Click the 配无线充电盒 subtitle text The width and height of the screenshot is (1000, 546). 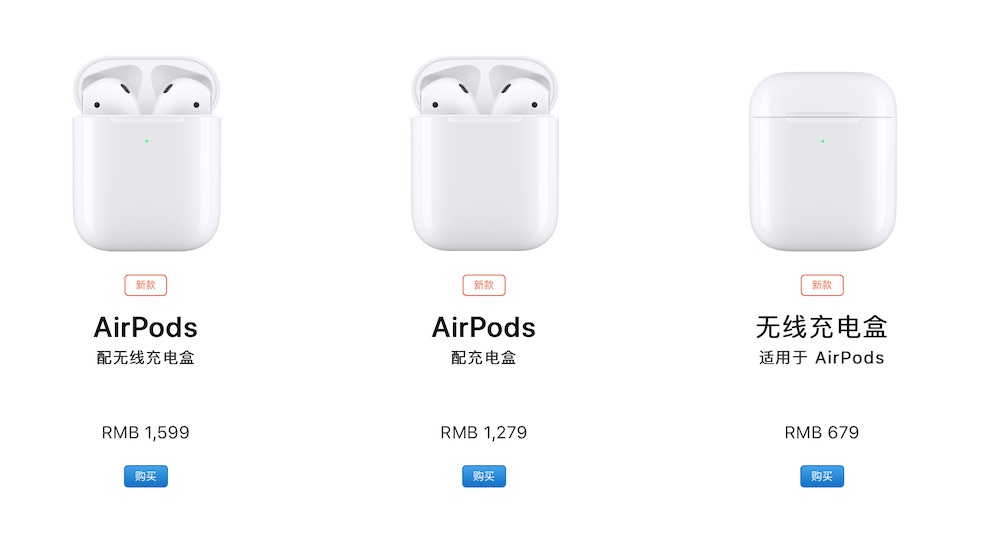click(146, 357)
